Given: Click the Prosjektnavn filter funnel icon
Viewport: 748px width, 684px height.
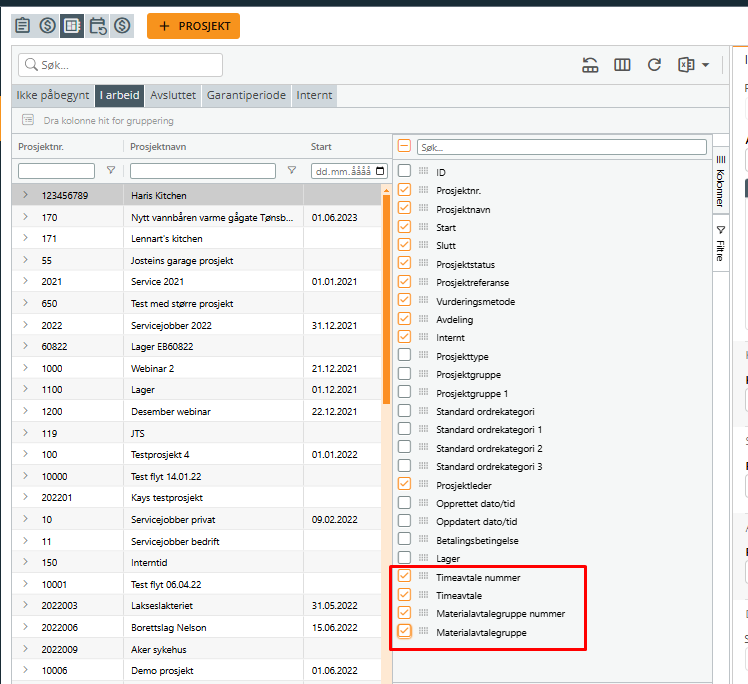Looking at the screenshot, I should pyautogui.click(x=291, y=170).
